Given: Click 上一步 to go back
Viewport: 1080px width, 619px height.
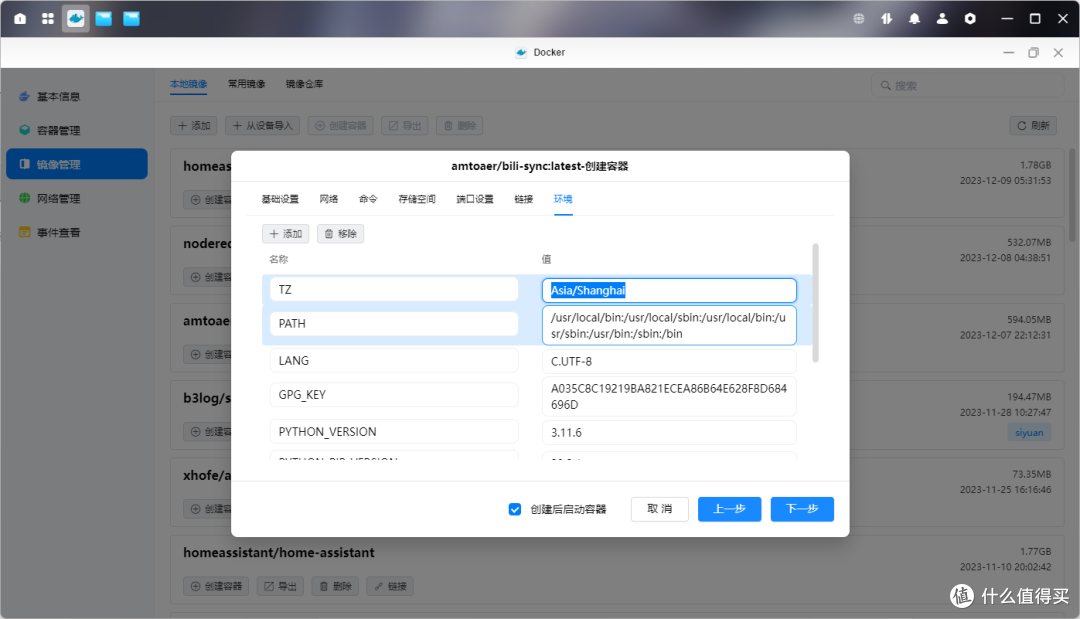Looking at the screenshot, I should point(729,509).
